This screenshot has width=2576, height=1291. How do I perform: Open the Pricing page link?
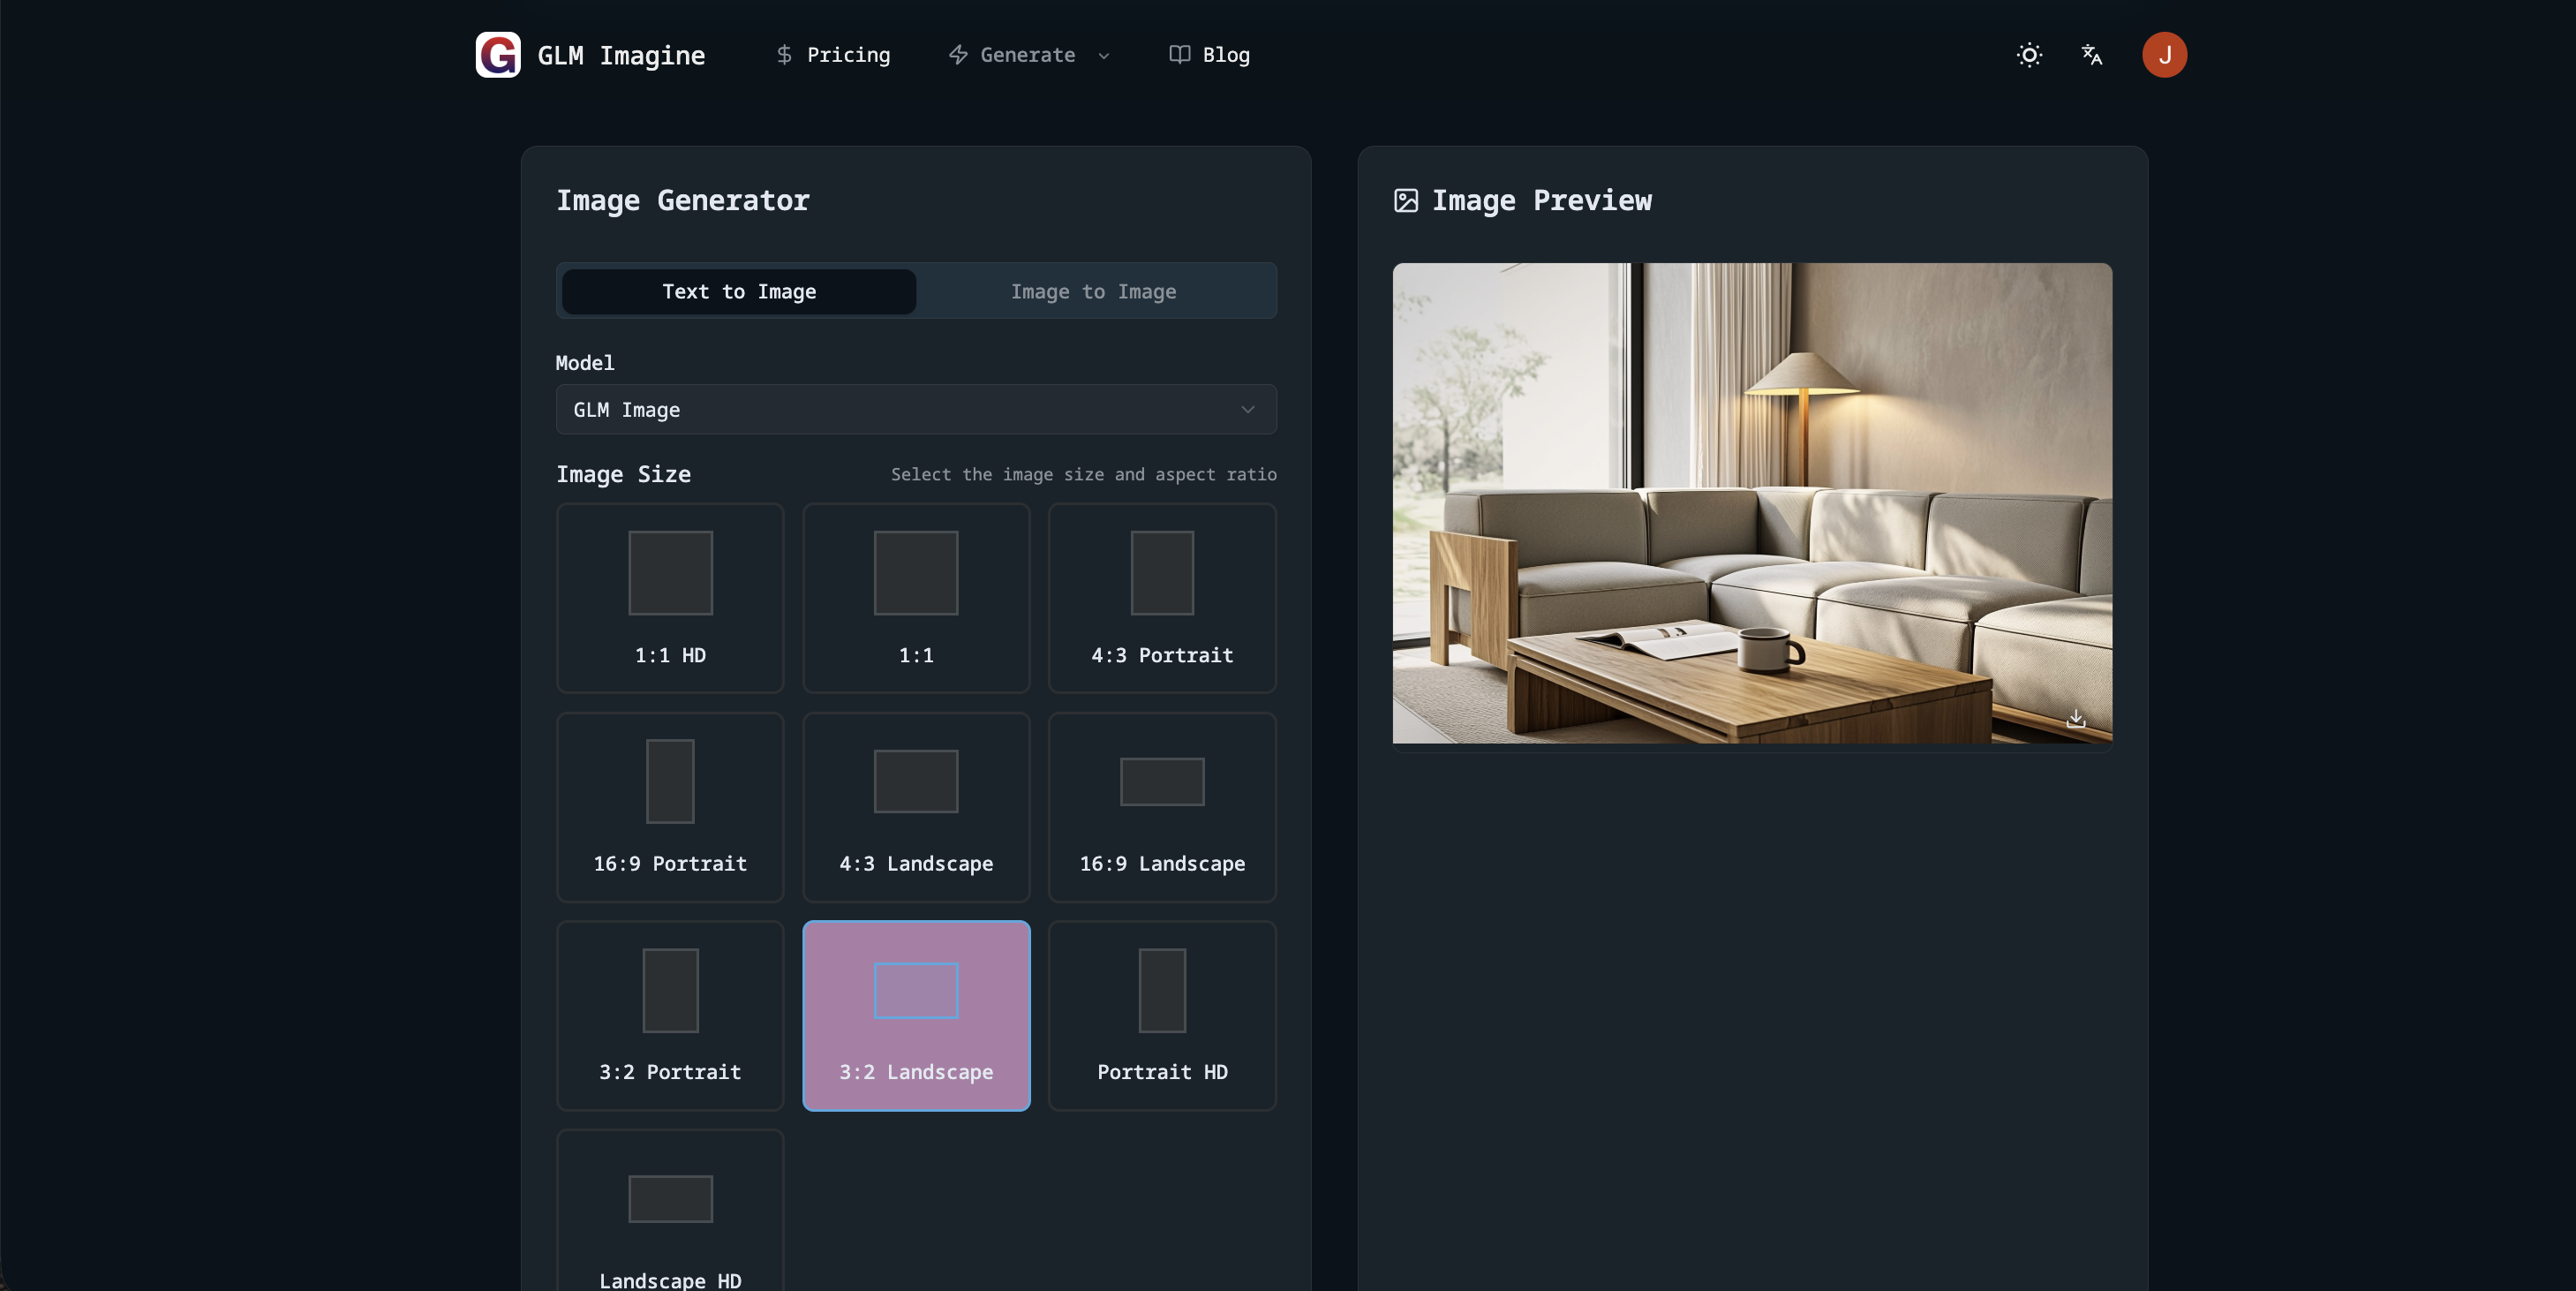click(848, 55)
